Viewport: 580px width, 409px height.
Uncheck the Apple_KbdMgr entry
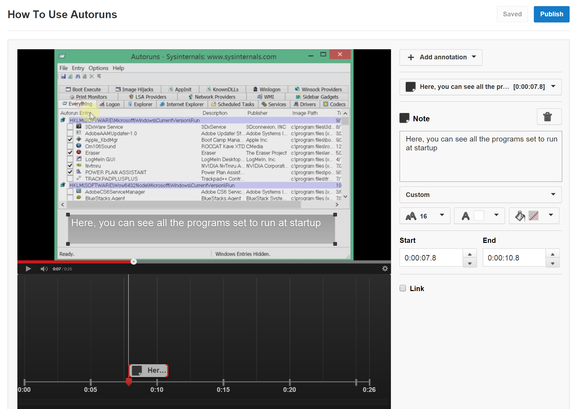[70, 140]
